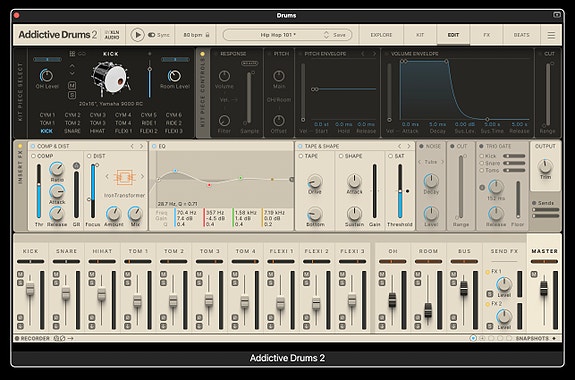The height and width of the screenshot is (380, 575).
Task: Click the noise Decay knob
Action: pos(431,181)
